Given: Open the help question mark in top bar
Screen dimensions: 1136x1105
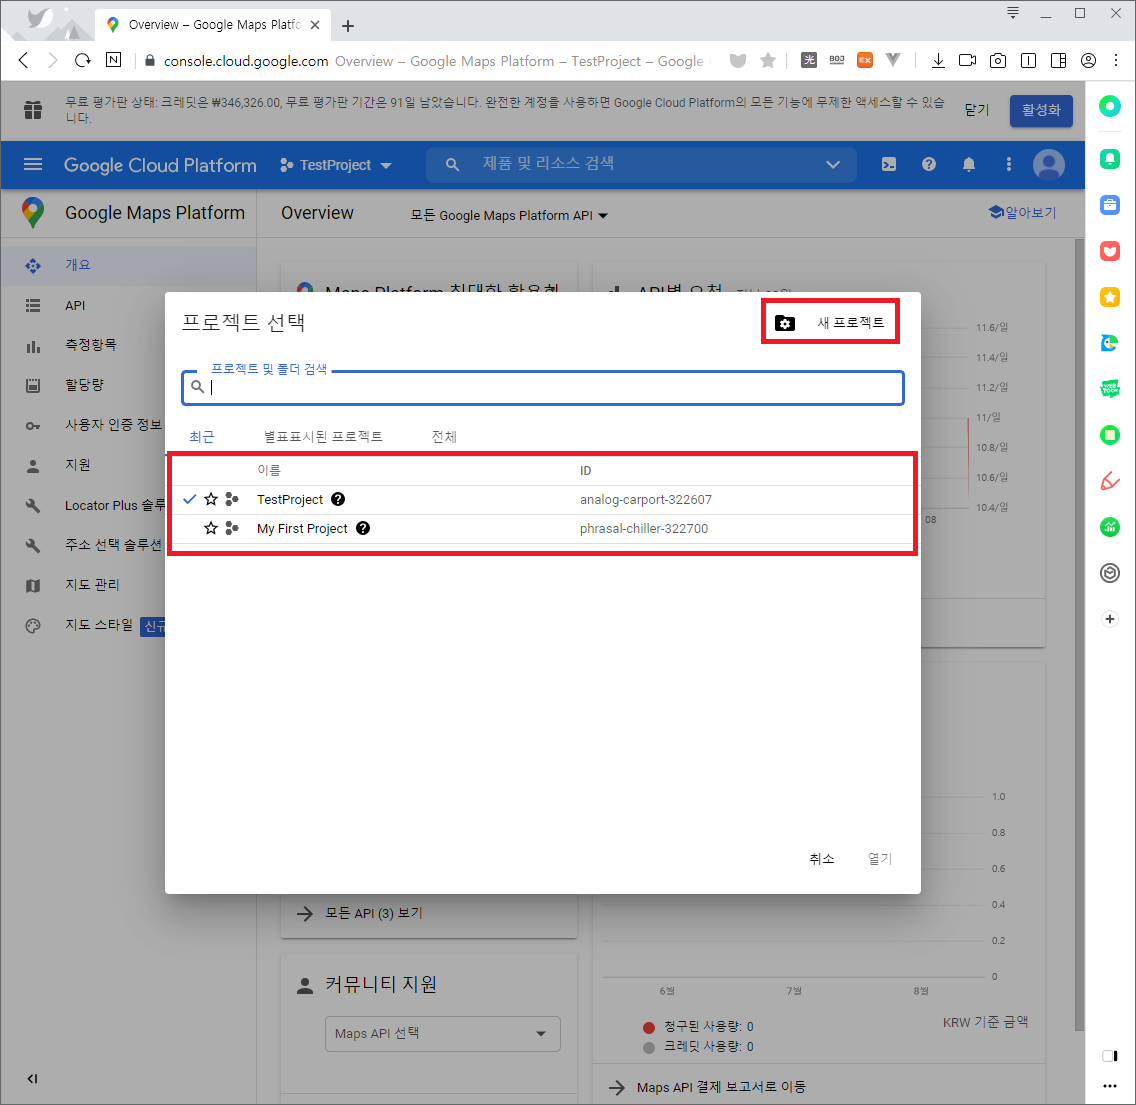Looking at the screenshot, I should tap(929, 164).
